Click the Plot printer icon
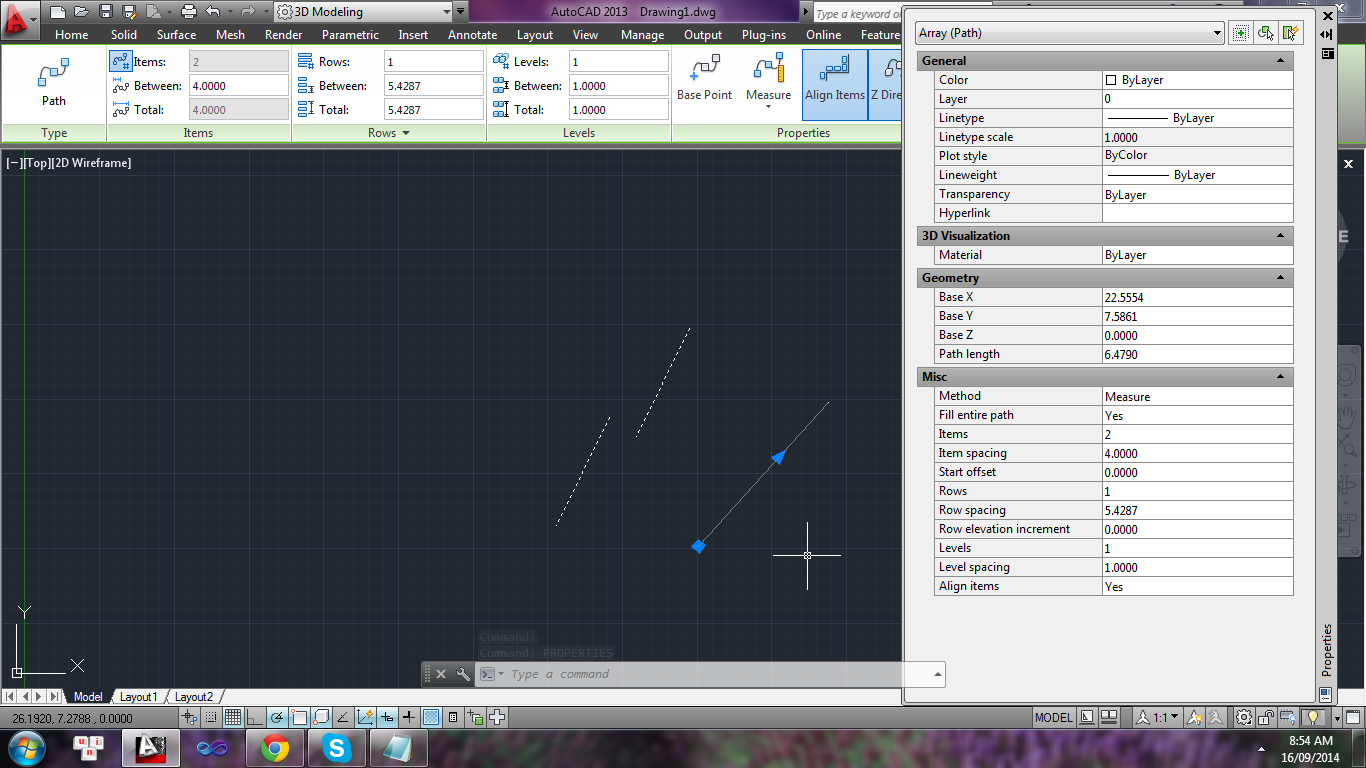 point(188,12)
